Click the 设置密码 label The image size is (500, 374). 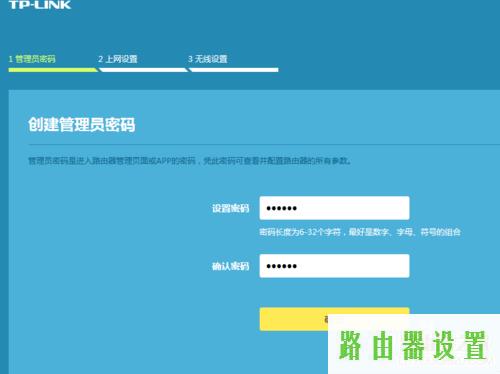231,208
